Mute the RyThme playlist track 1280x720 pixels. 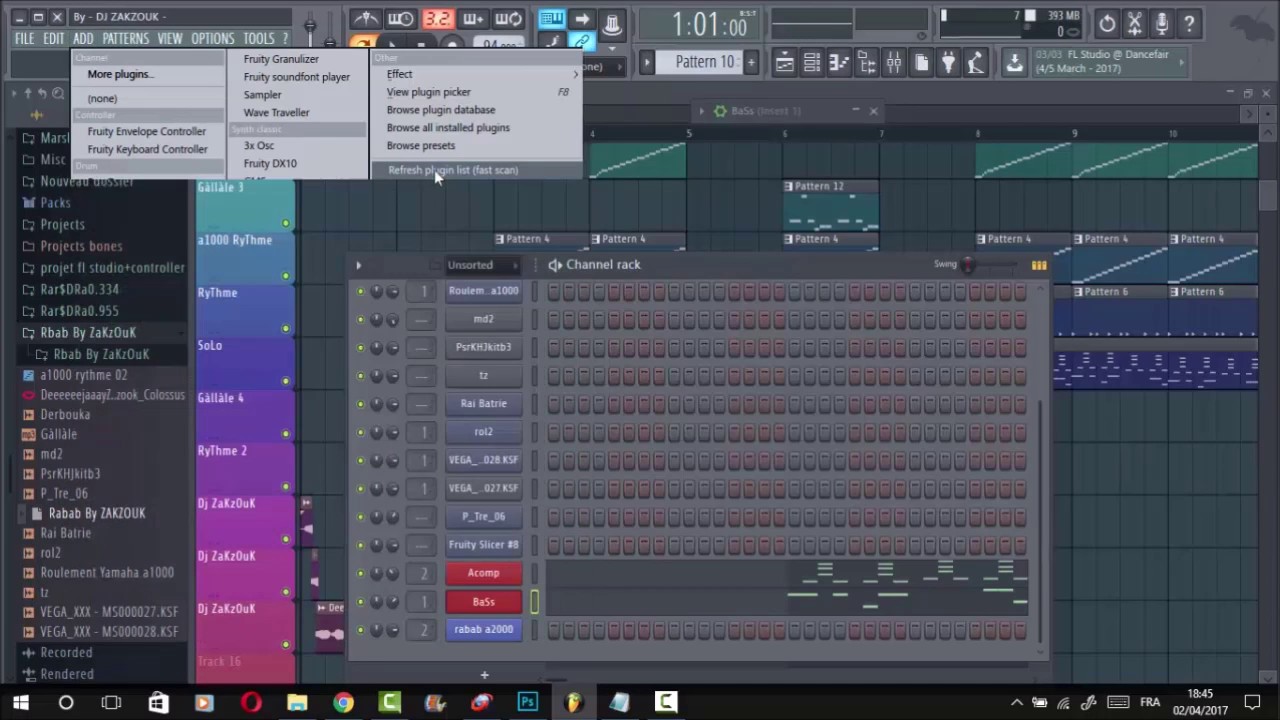click(285, 328)
